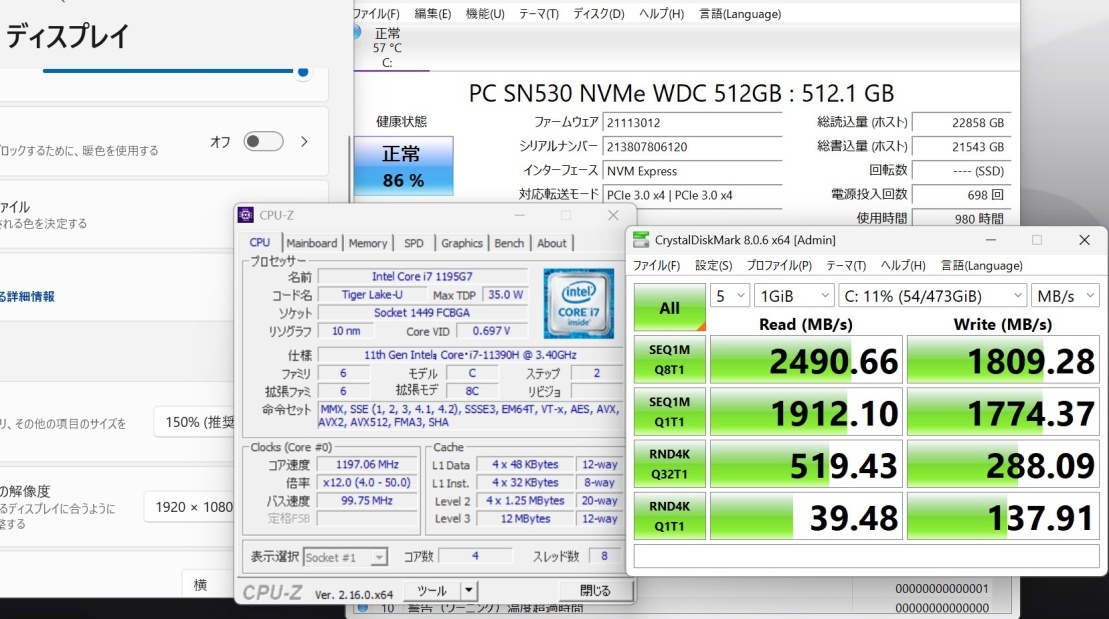Switch to the Memory tab in CPU-Z
This screenshot has width=1109, height=619.
point(368,243)
